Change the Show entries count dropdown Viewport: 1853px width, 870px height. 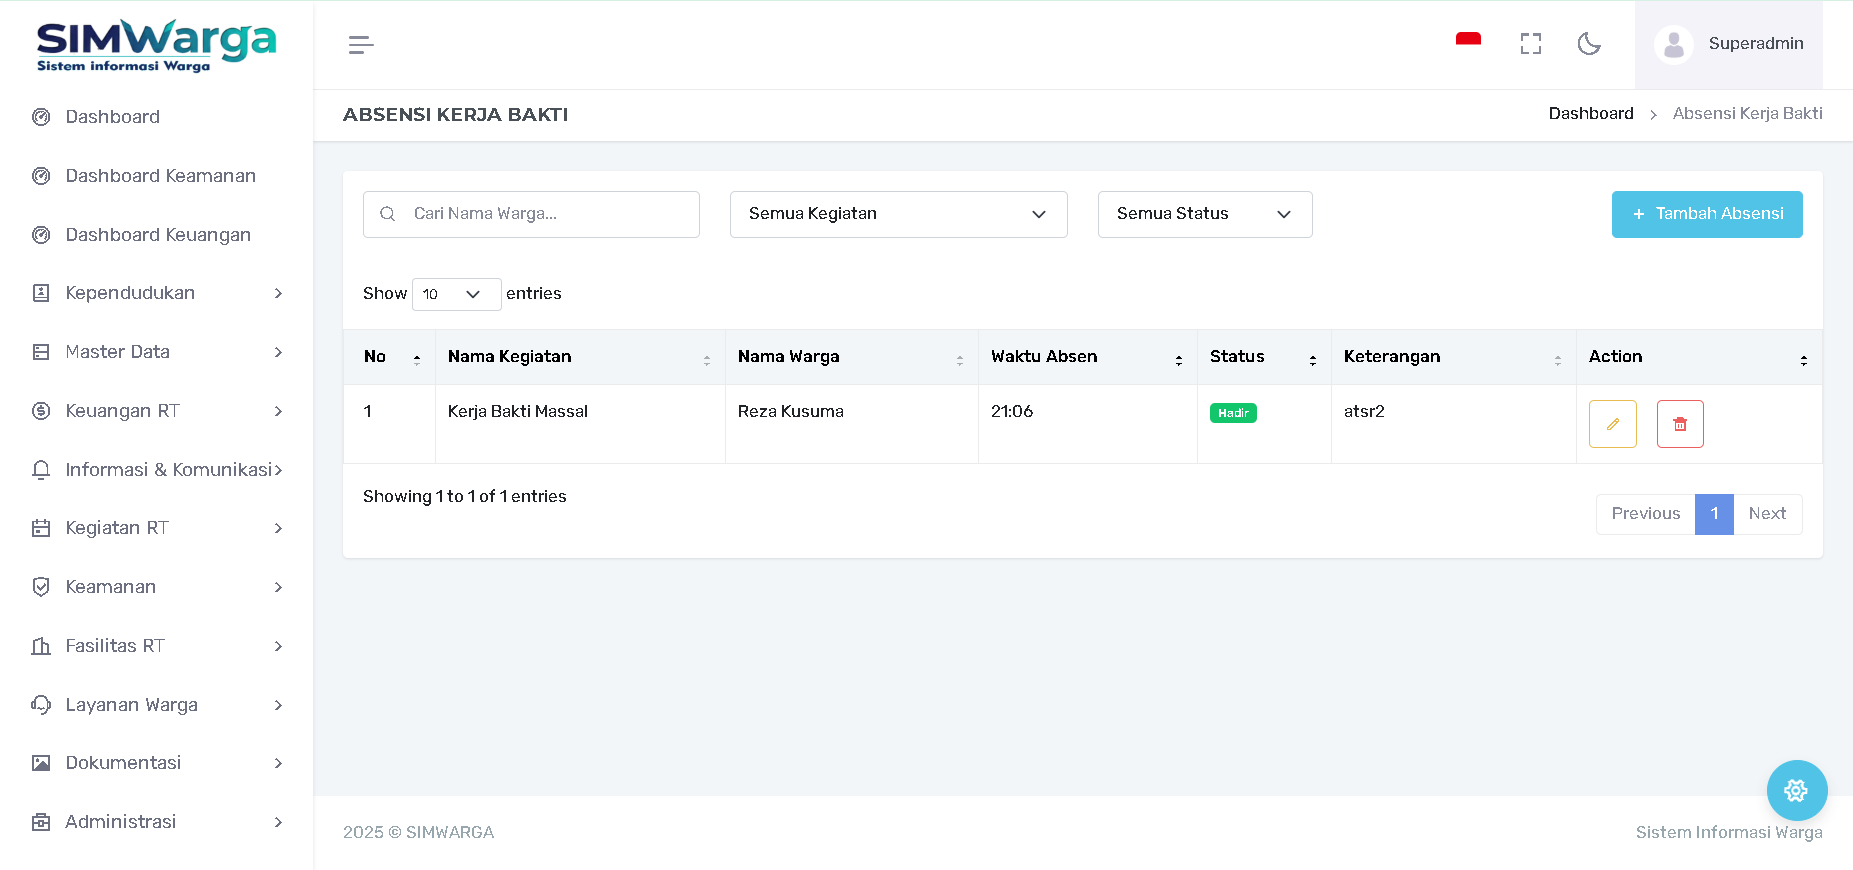pyautogui.click(x=456, y=294)
